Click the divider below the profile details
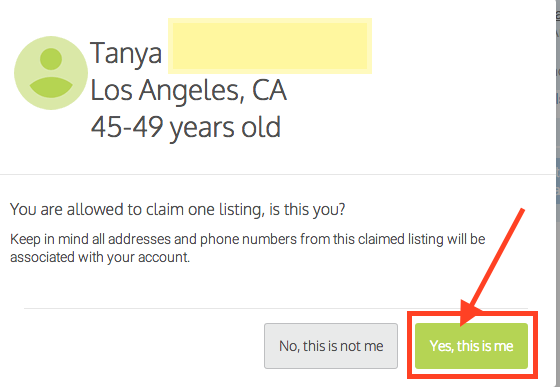 click(278, 175)
